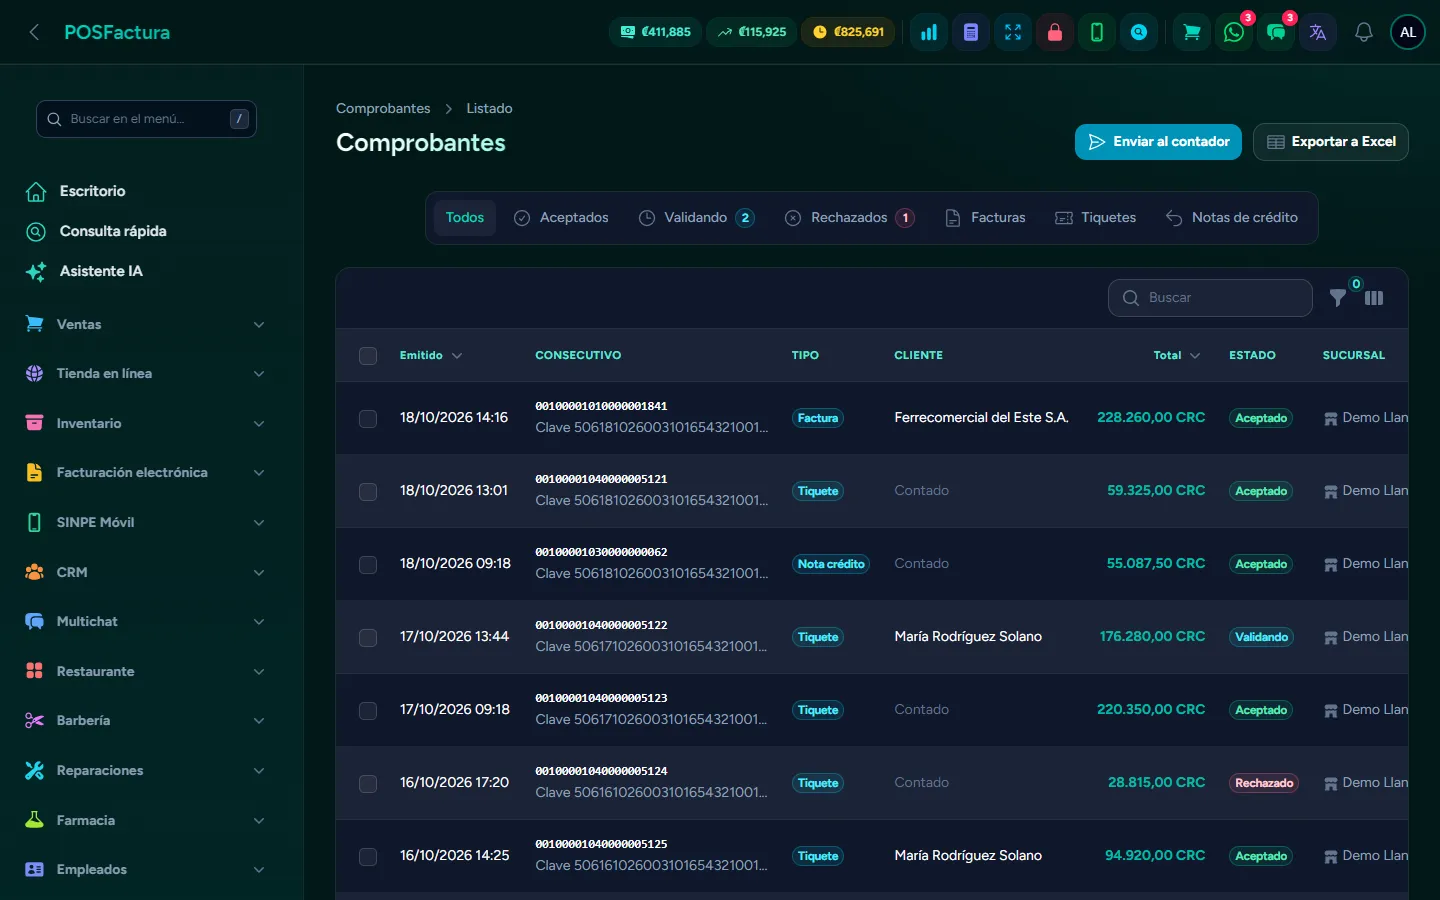Open the language translation icon
The image size is (1440, 900).
1318,32
